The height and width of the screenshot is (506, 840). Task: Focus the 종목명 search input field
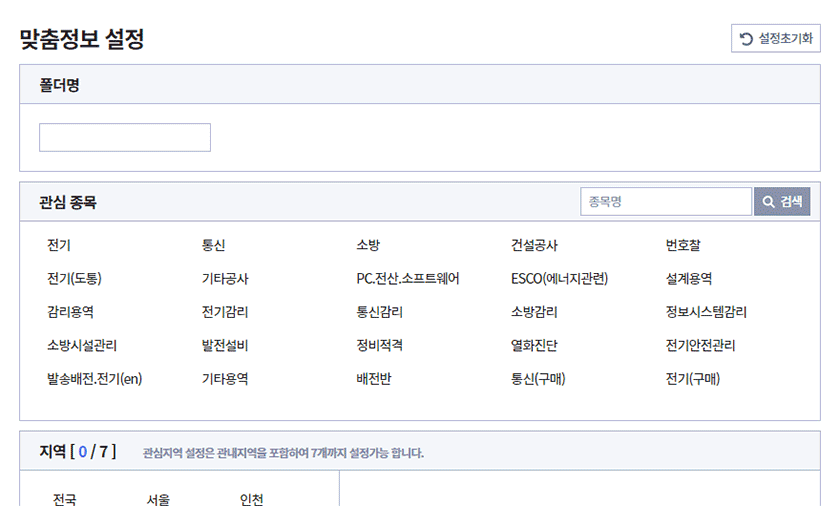(x=666, y=201)
